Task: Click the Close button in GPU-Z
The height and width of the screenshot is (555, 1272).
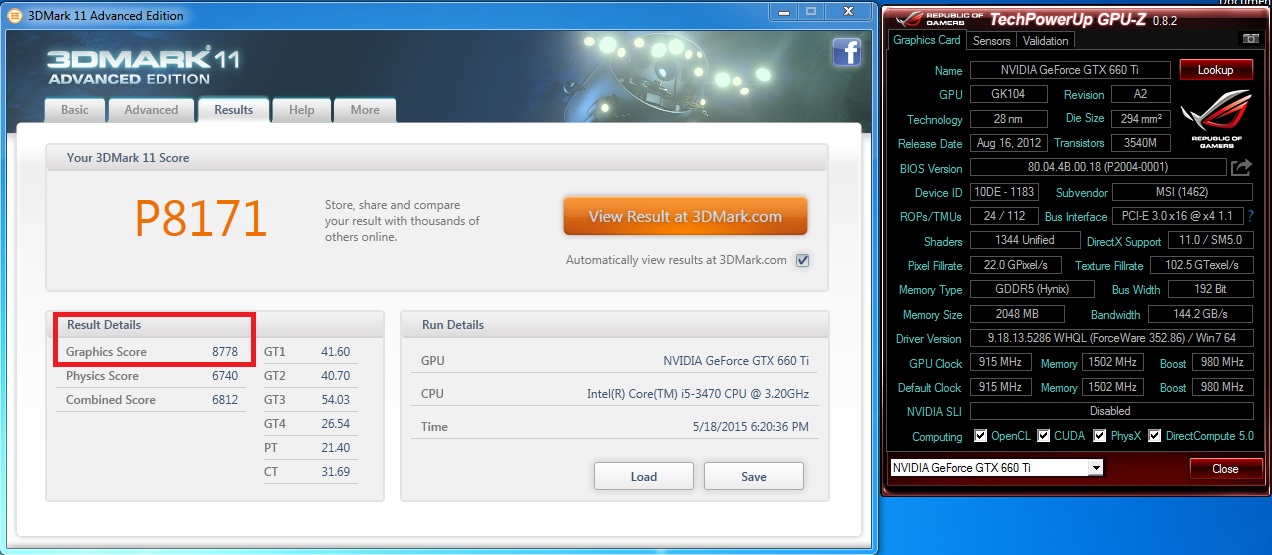Action: (1225, 468)
